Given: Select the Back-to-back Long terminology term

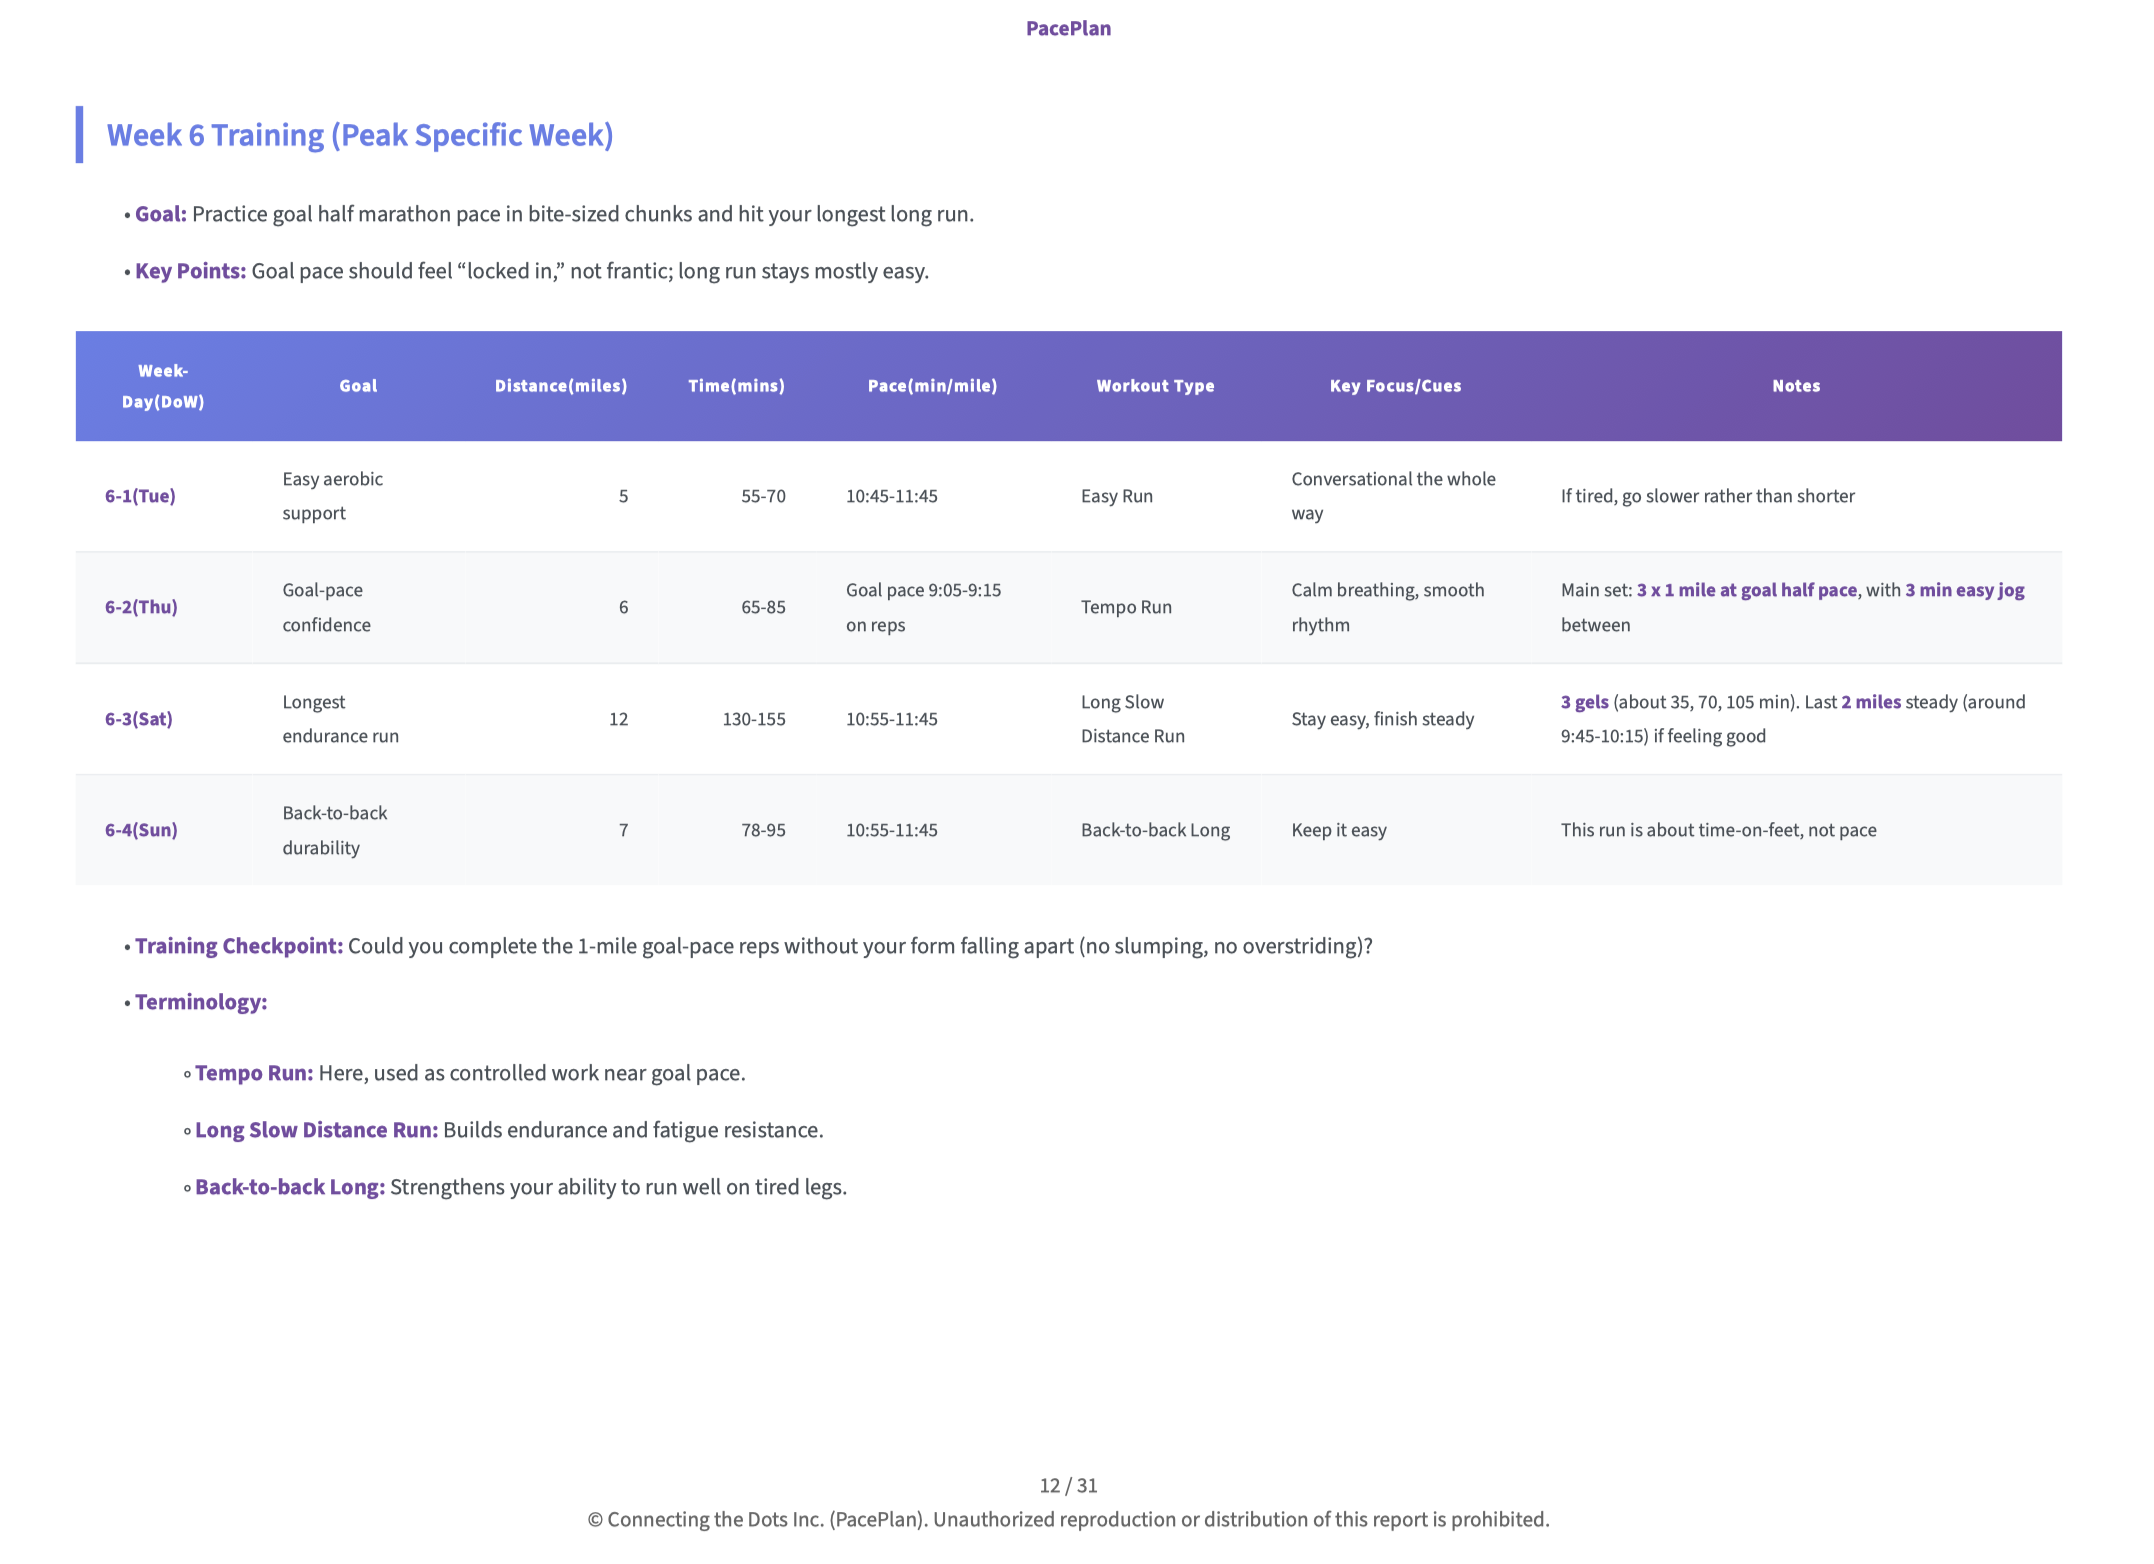Looking at the screenshot, I should [289, 1186].
